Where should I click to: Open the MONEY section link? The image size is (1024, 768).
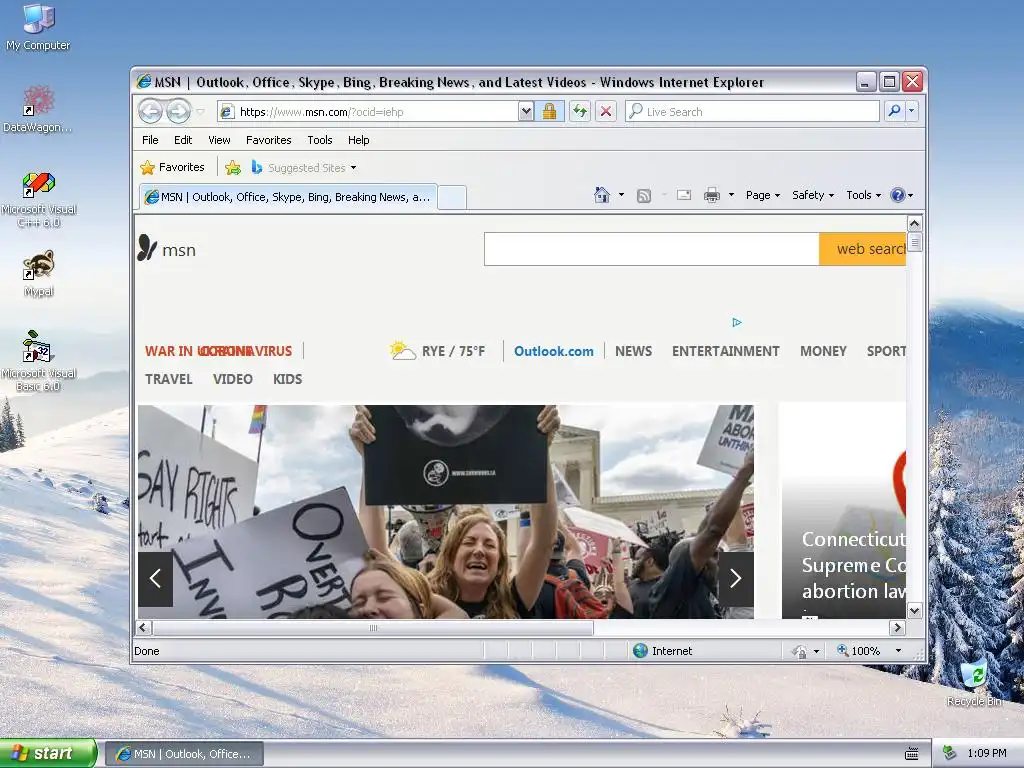824,351
